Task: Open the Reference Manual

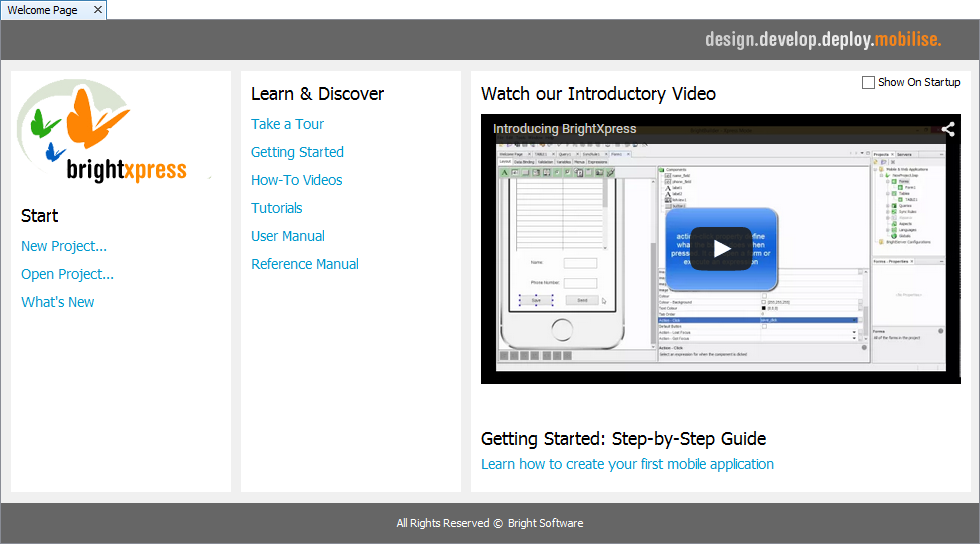Action: point(304,264)
